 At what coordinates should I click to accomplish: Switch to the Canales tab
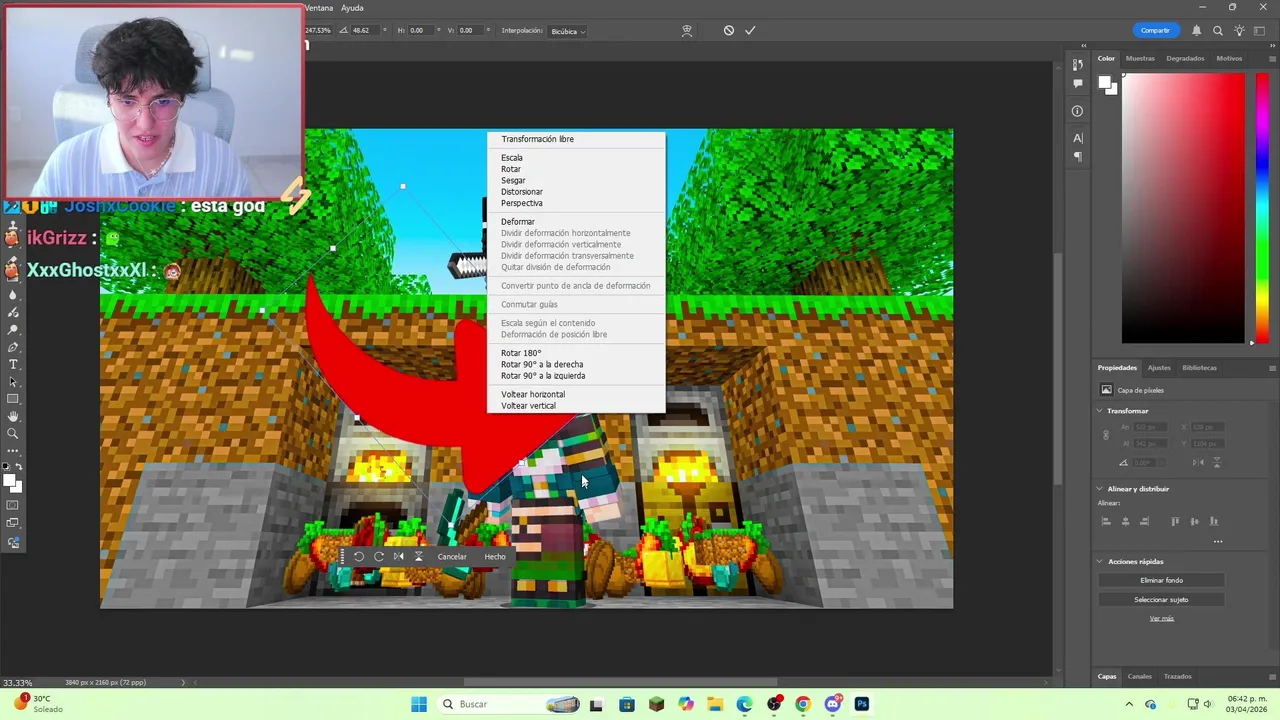pos(1140,677)
